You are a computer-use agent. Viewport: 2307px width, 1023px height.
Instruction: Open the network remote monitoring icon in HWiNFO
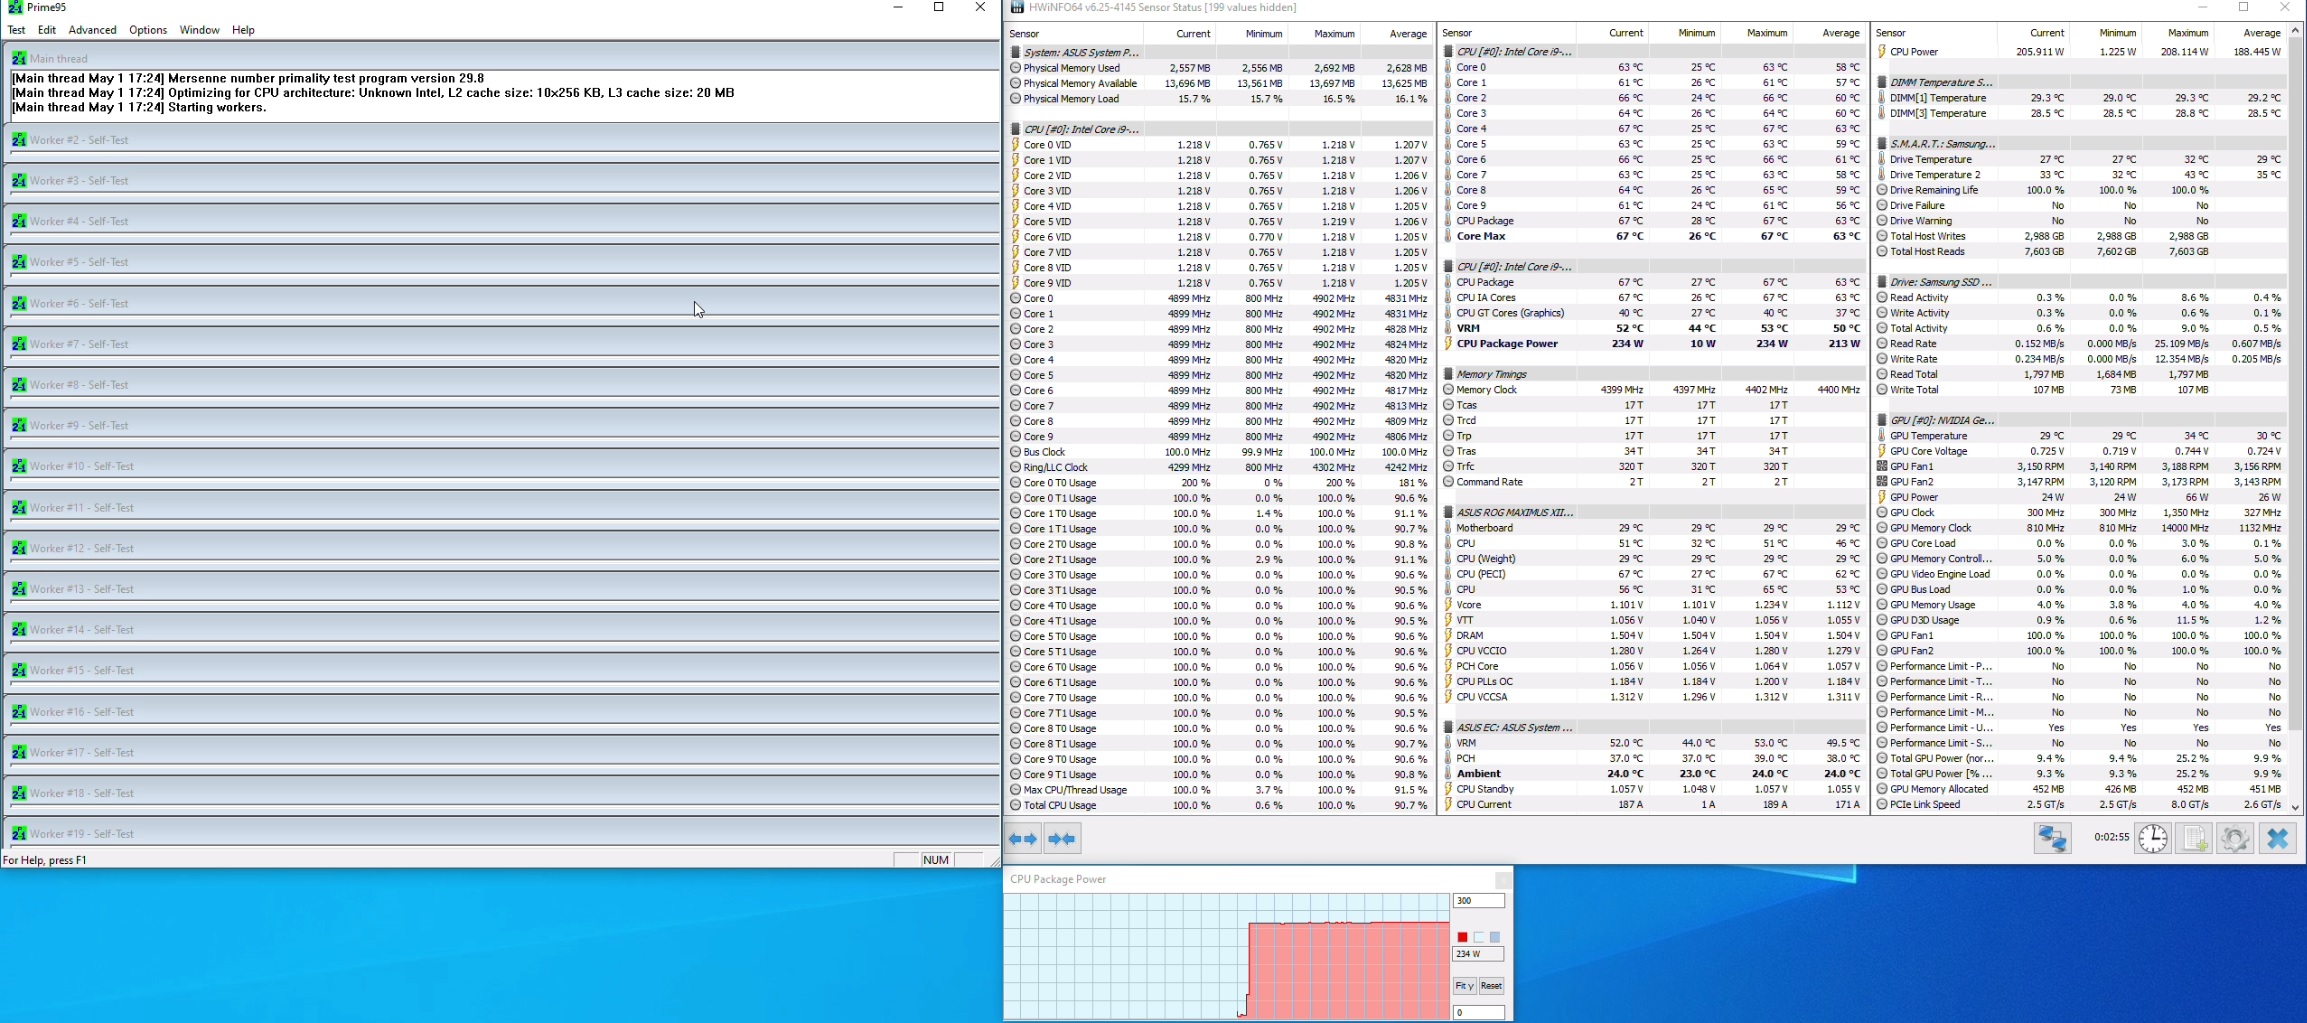(x=2052, y=838)
